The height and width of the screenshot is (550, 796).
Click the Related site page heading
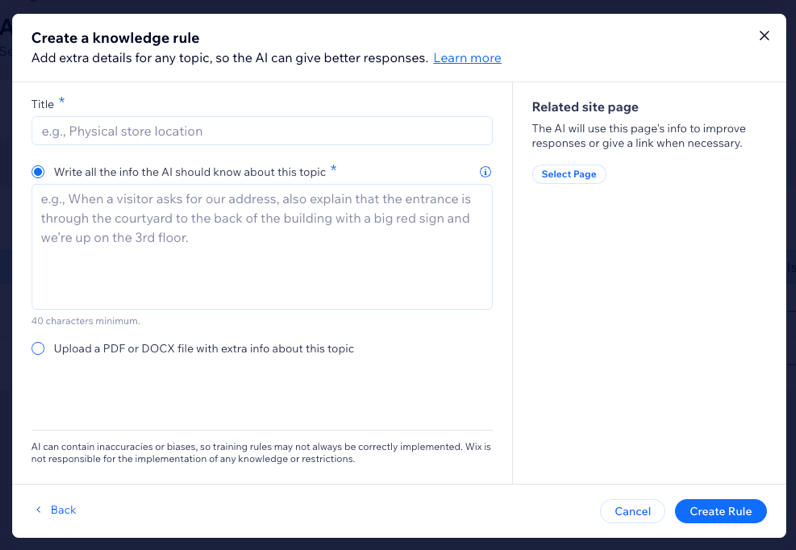585,107
